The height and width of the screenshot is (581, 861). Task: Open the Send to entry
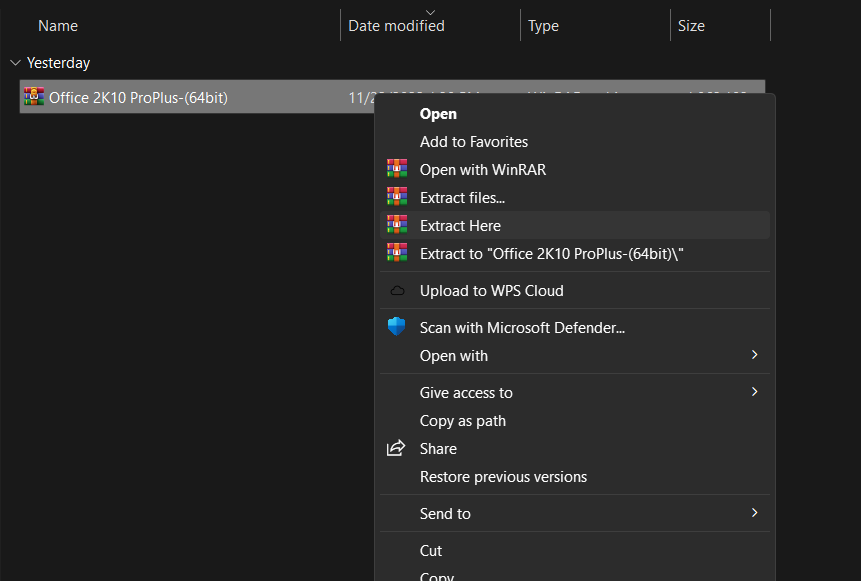pos(575,513)
